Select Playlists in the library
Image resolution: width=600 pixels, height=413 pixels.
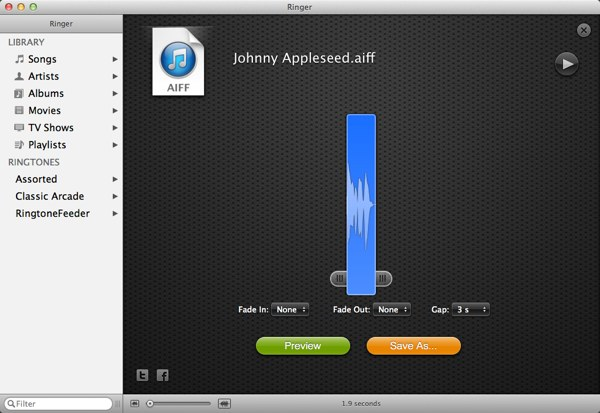coord(47,145)
